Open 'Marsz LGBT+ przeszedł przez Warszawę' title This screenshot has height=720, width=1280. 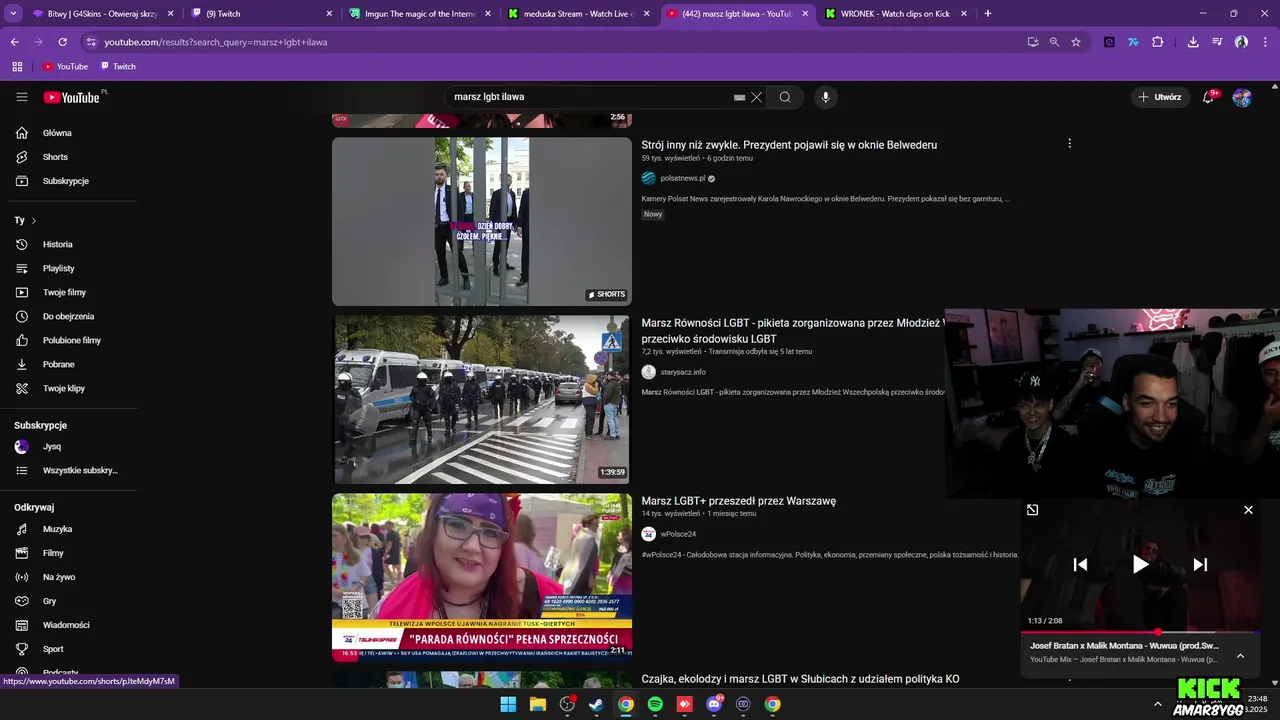738,501
